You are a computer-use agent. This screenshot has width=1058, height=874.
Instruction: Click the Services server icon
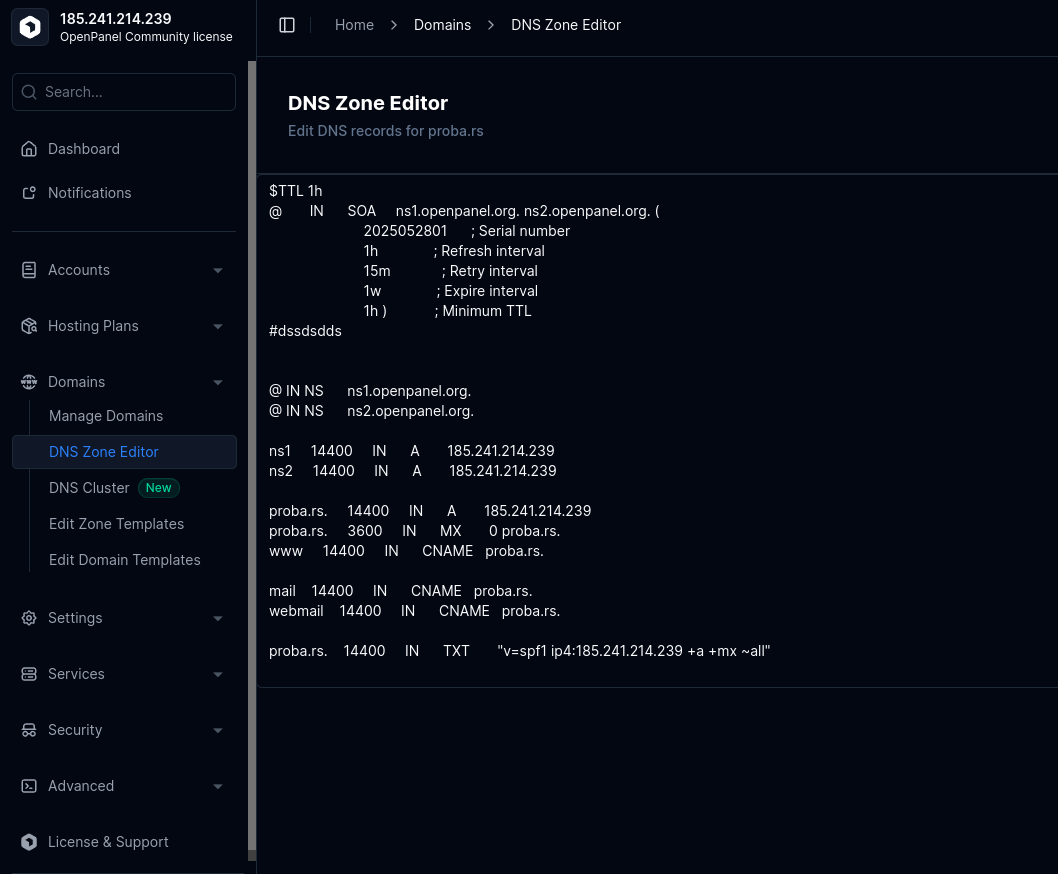click(x=29, y=674)
